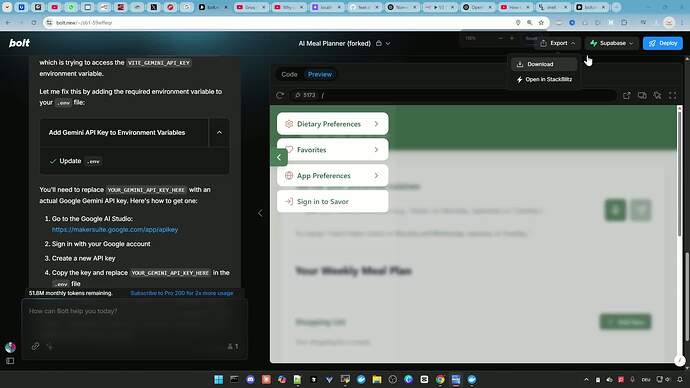This screenshot has width=690, height=388.
Task: Expand the Supabase dropdown
Action: pos(612,43)
